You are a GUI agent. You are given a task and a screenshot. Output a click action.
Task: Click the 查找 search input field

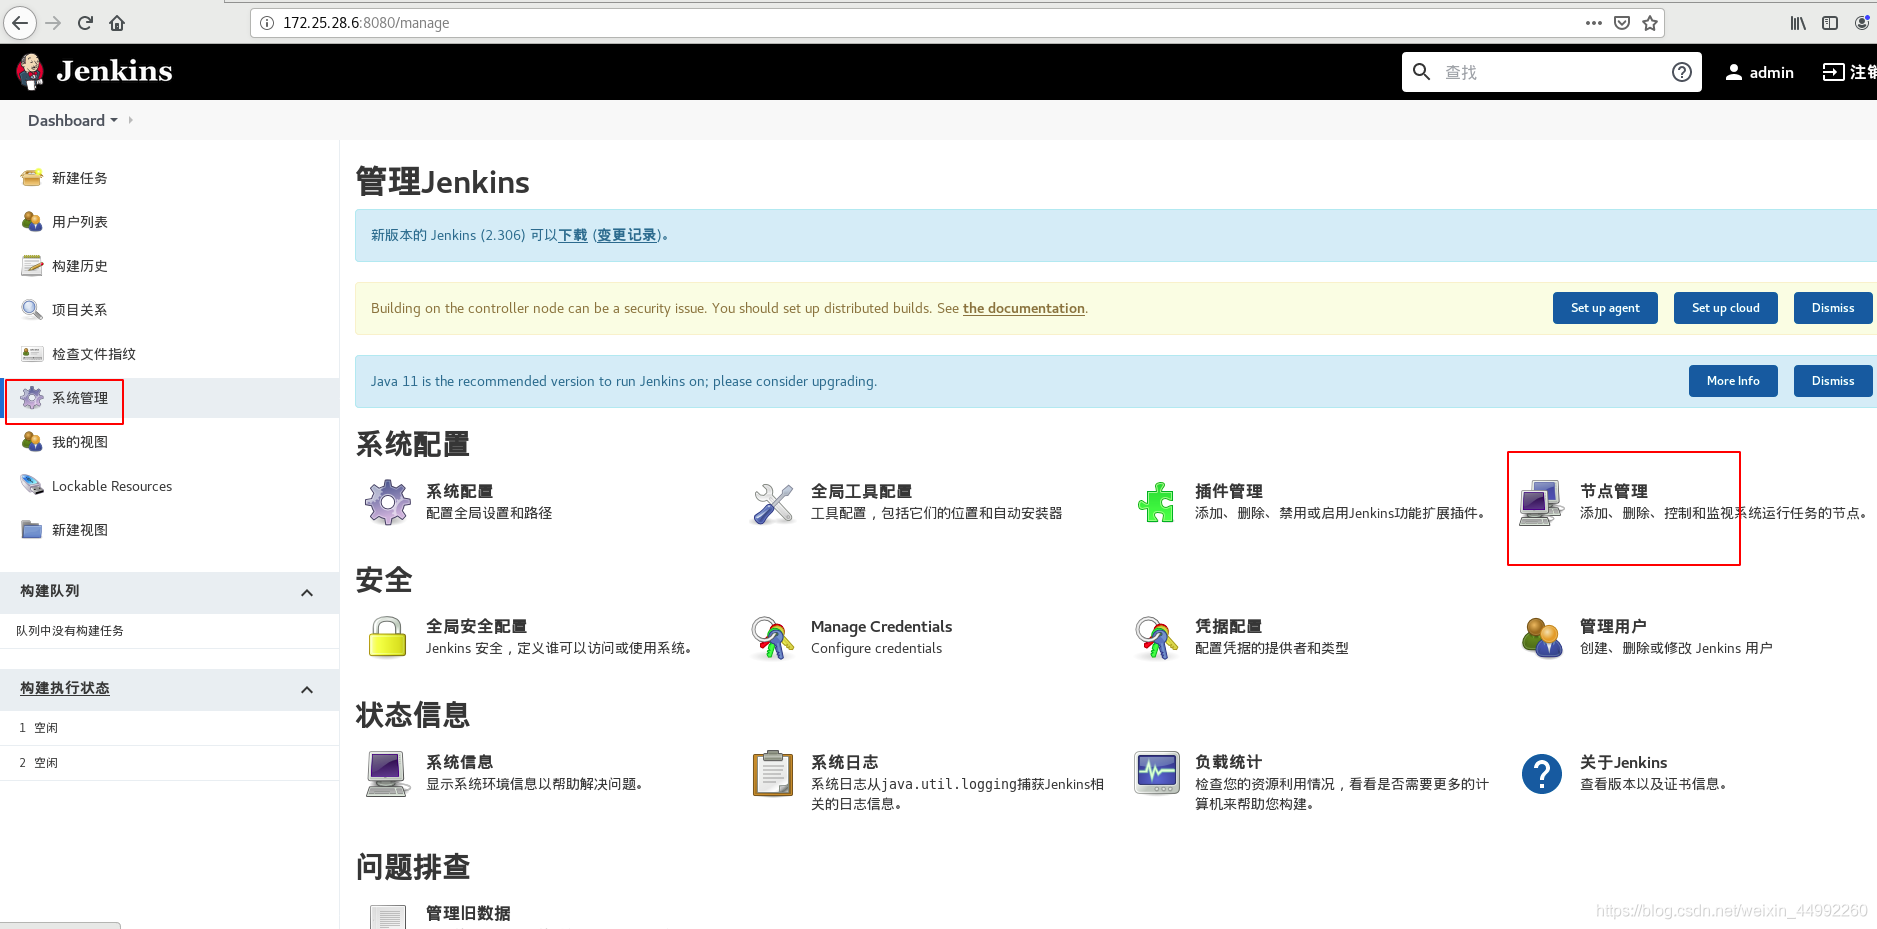1552,72
